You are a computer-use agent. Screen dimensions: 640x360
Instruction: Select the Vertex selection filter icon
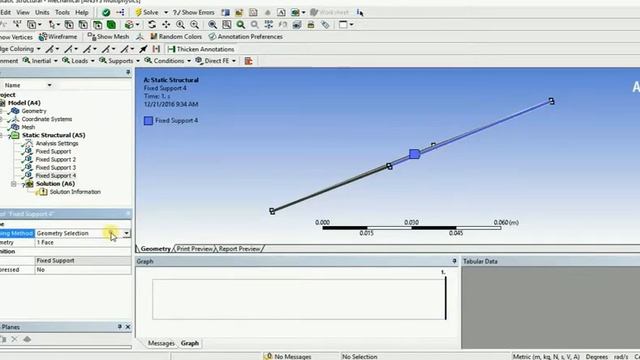click(69, 25)
